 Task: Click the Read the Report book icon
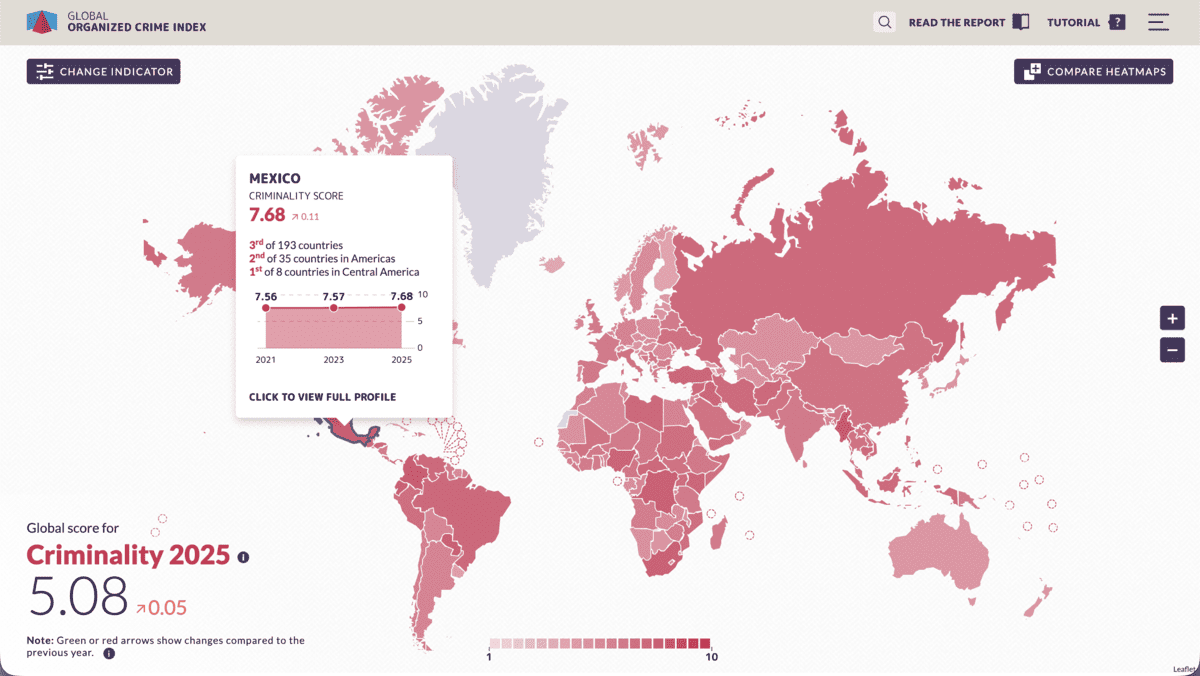coord(1020,22)
